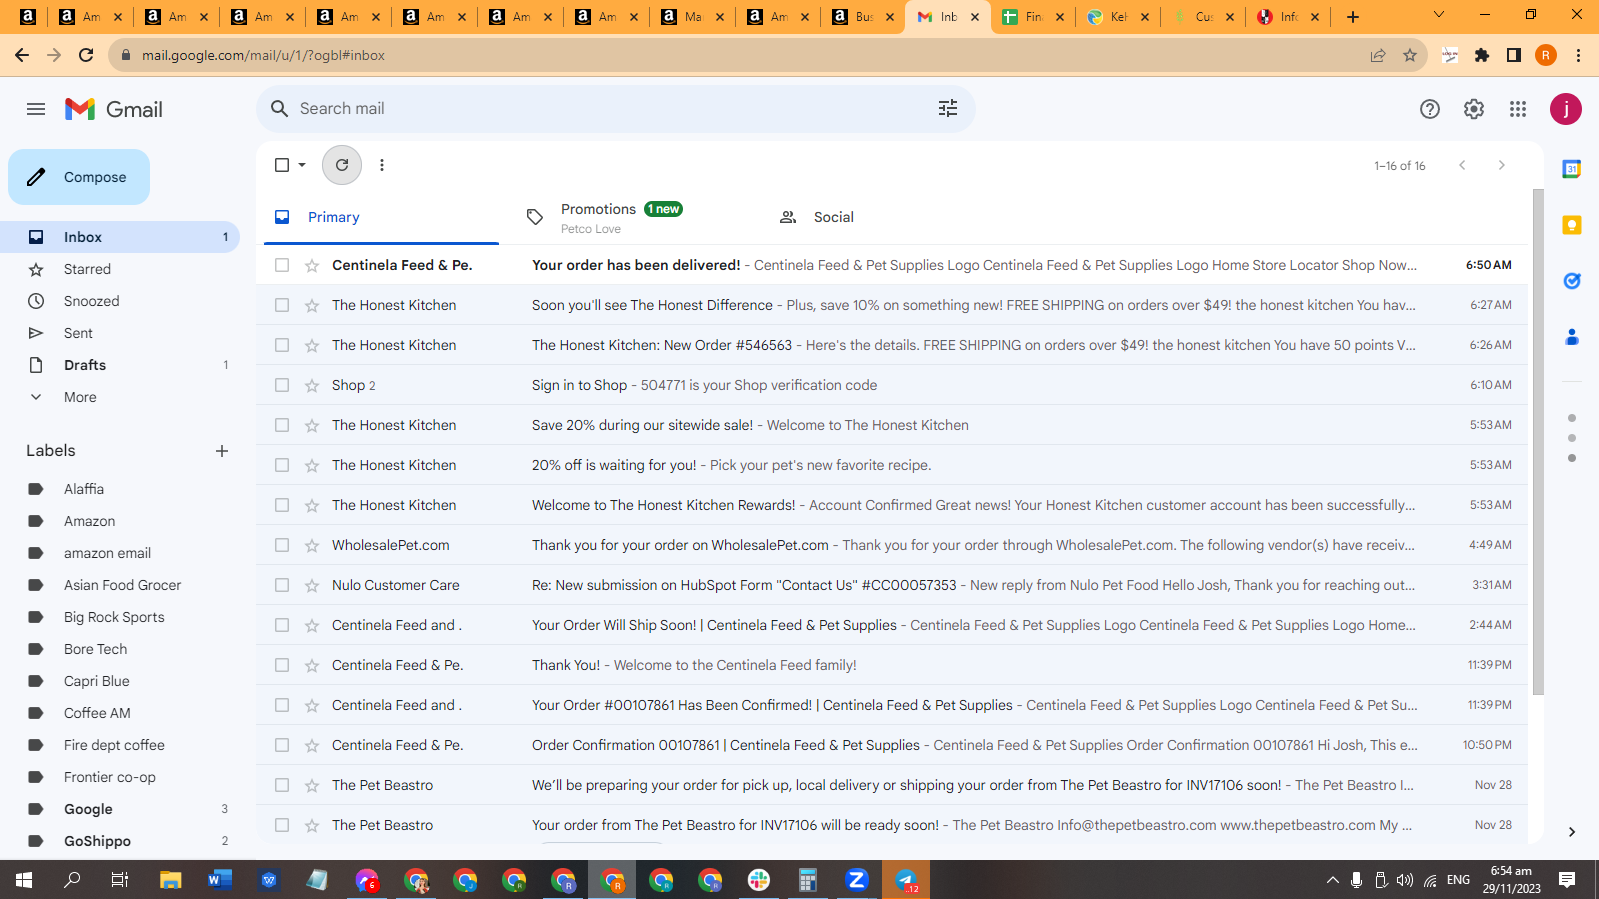Open the Pet Beastro INV17106 pickup email
1599x899 pixels.
(x=892, y=785)
